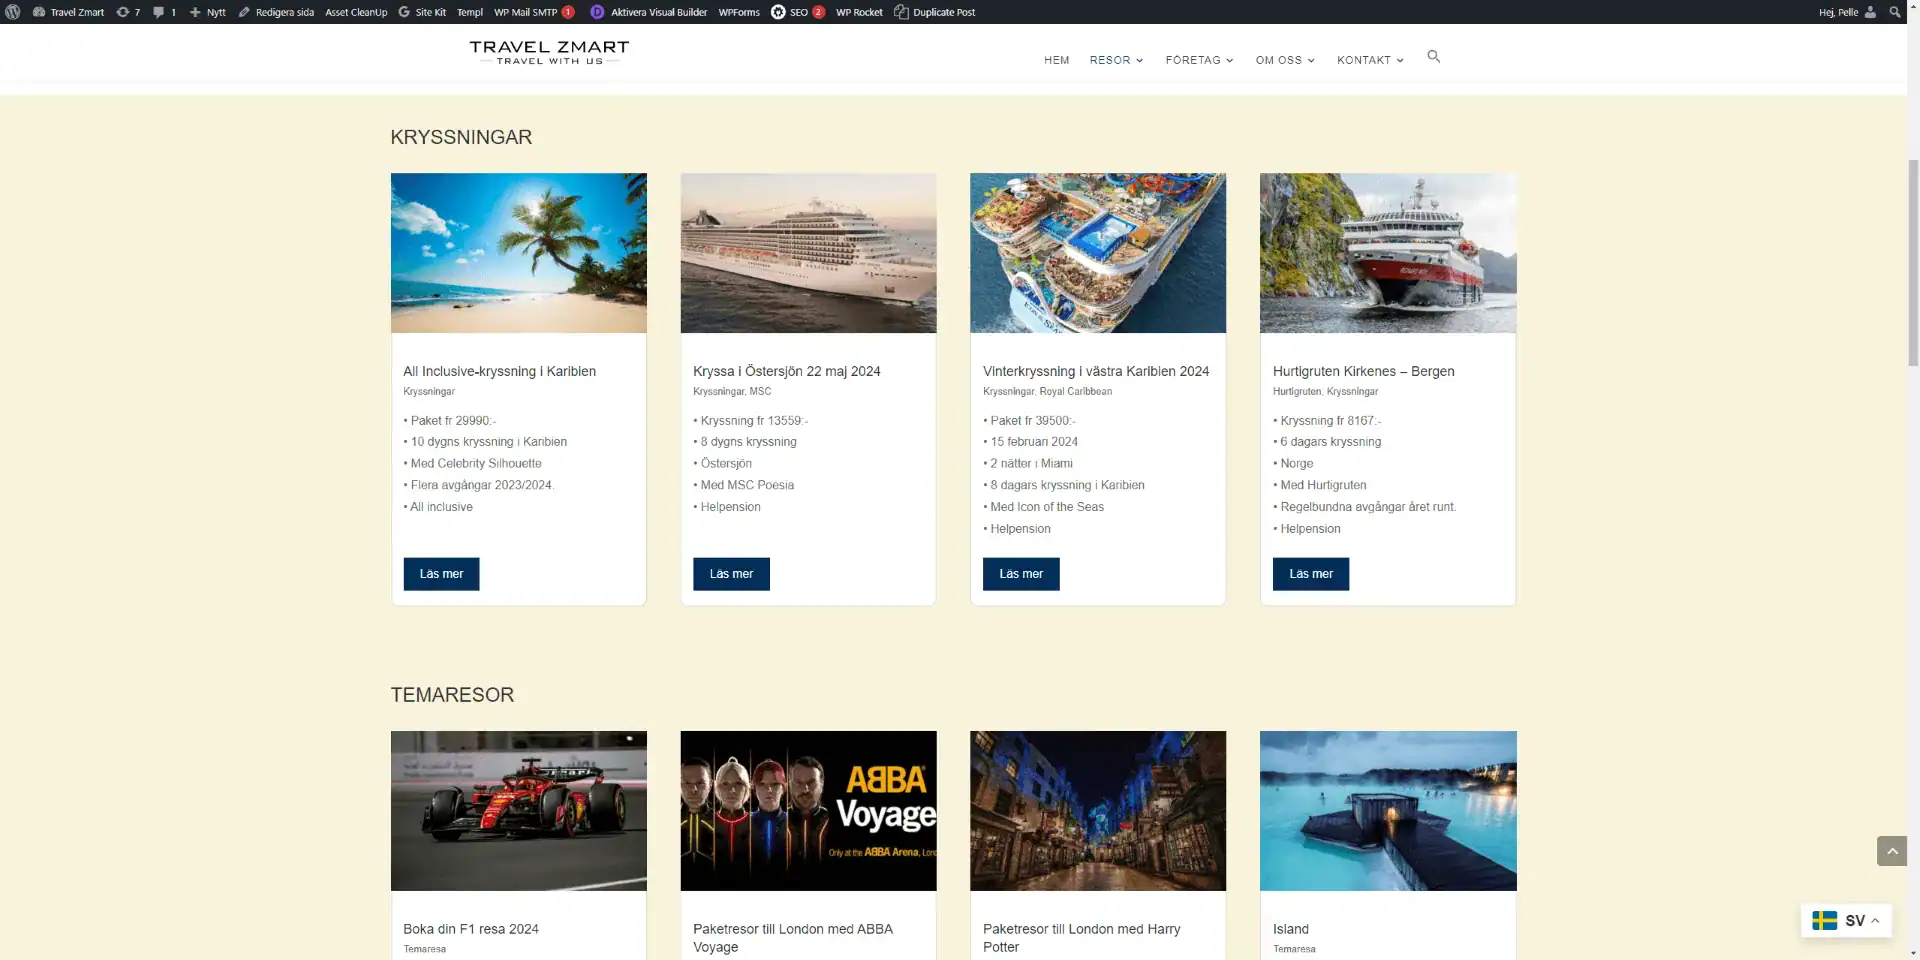Click the ABBA Voyage thumbnail image
Viewport: 1920px width, 960px height.
[808, 810]
